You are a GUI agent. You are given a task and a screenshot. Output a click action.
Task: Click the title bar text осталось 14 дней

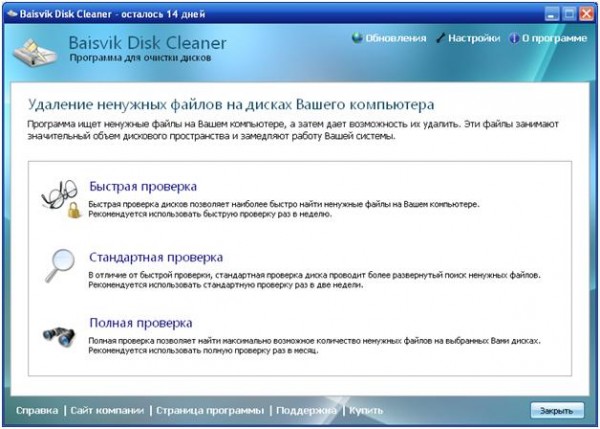[x=163, y=15]
